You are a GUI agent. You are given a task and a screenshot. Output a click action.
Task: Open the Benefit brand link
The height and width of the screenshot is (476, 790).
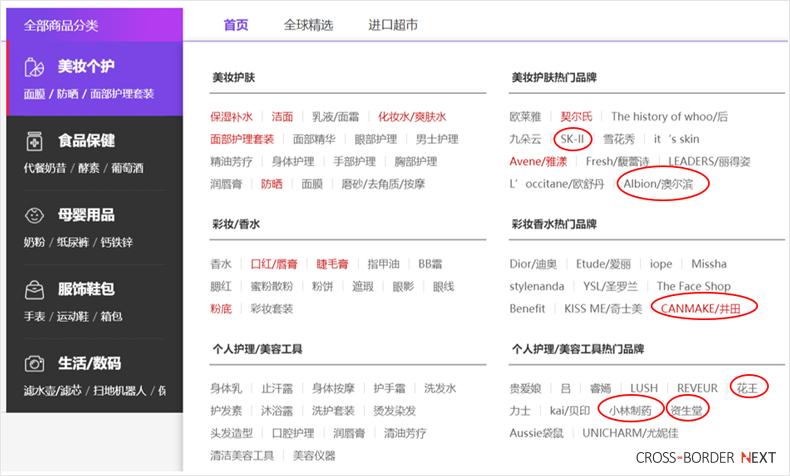(x=527, y=309)
